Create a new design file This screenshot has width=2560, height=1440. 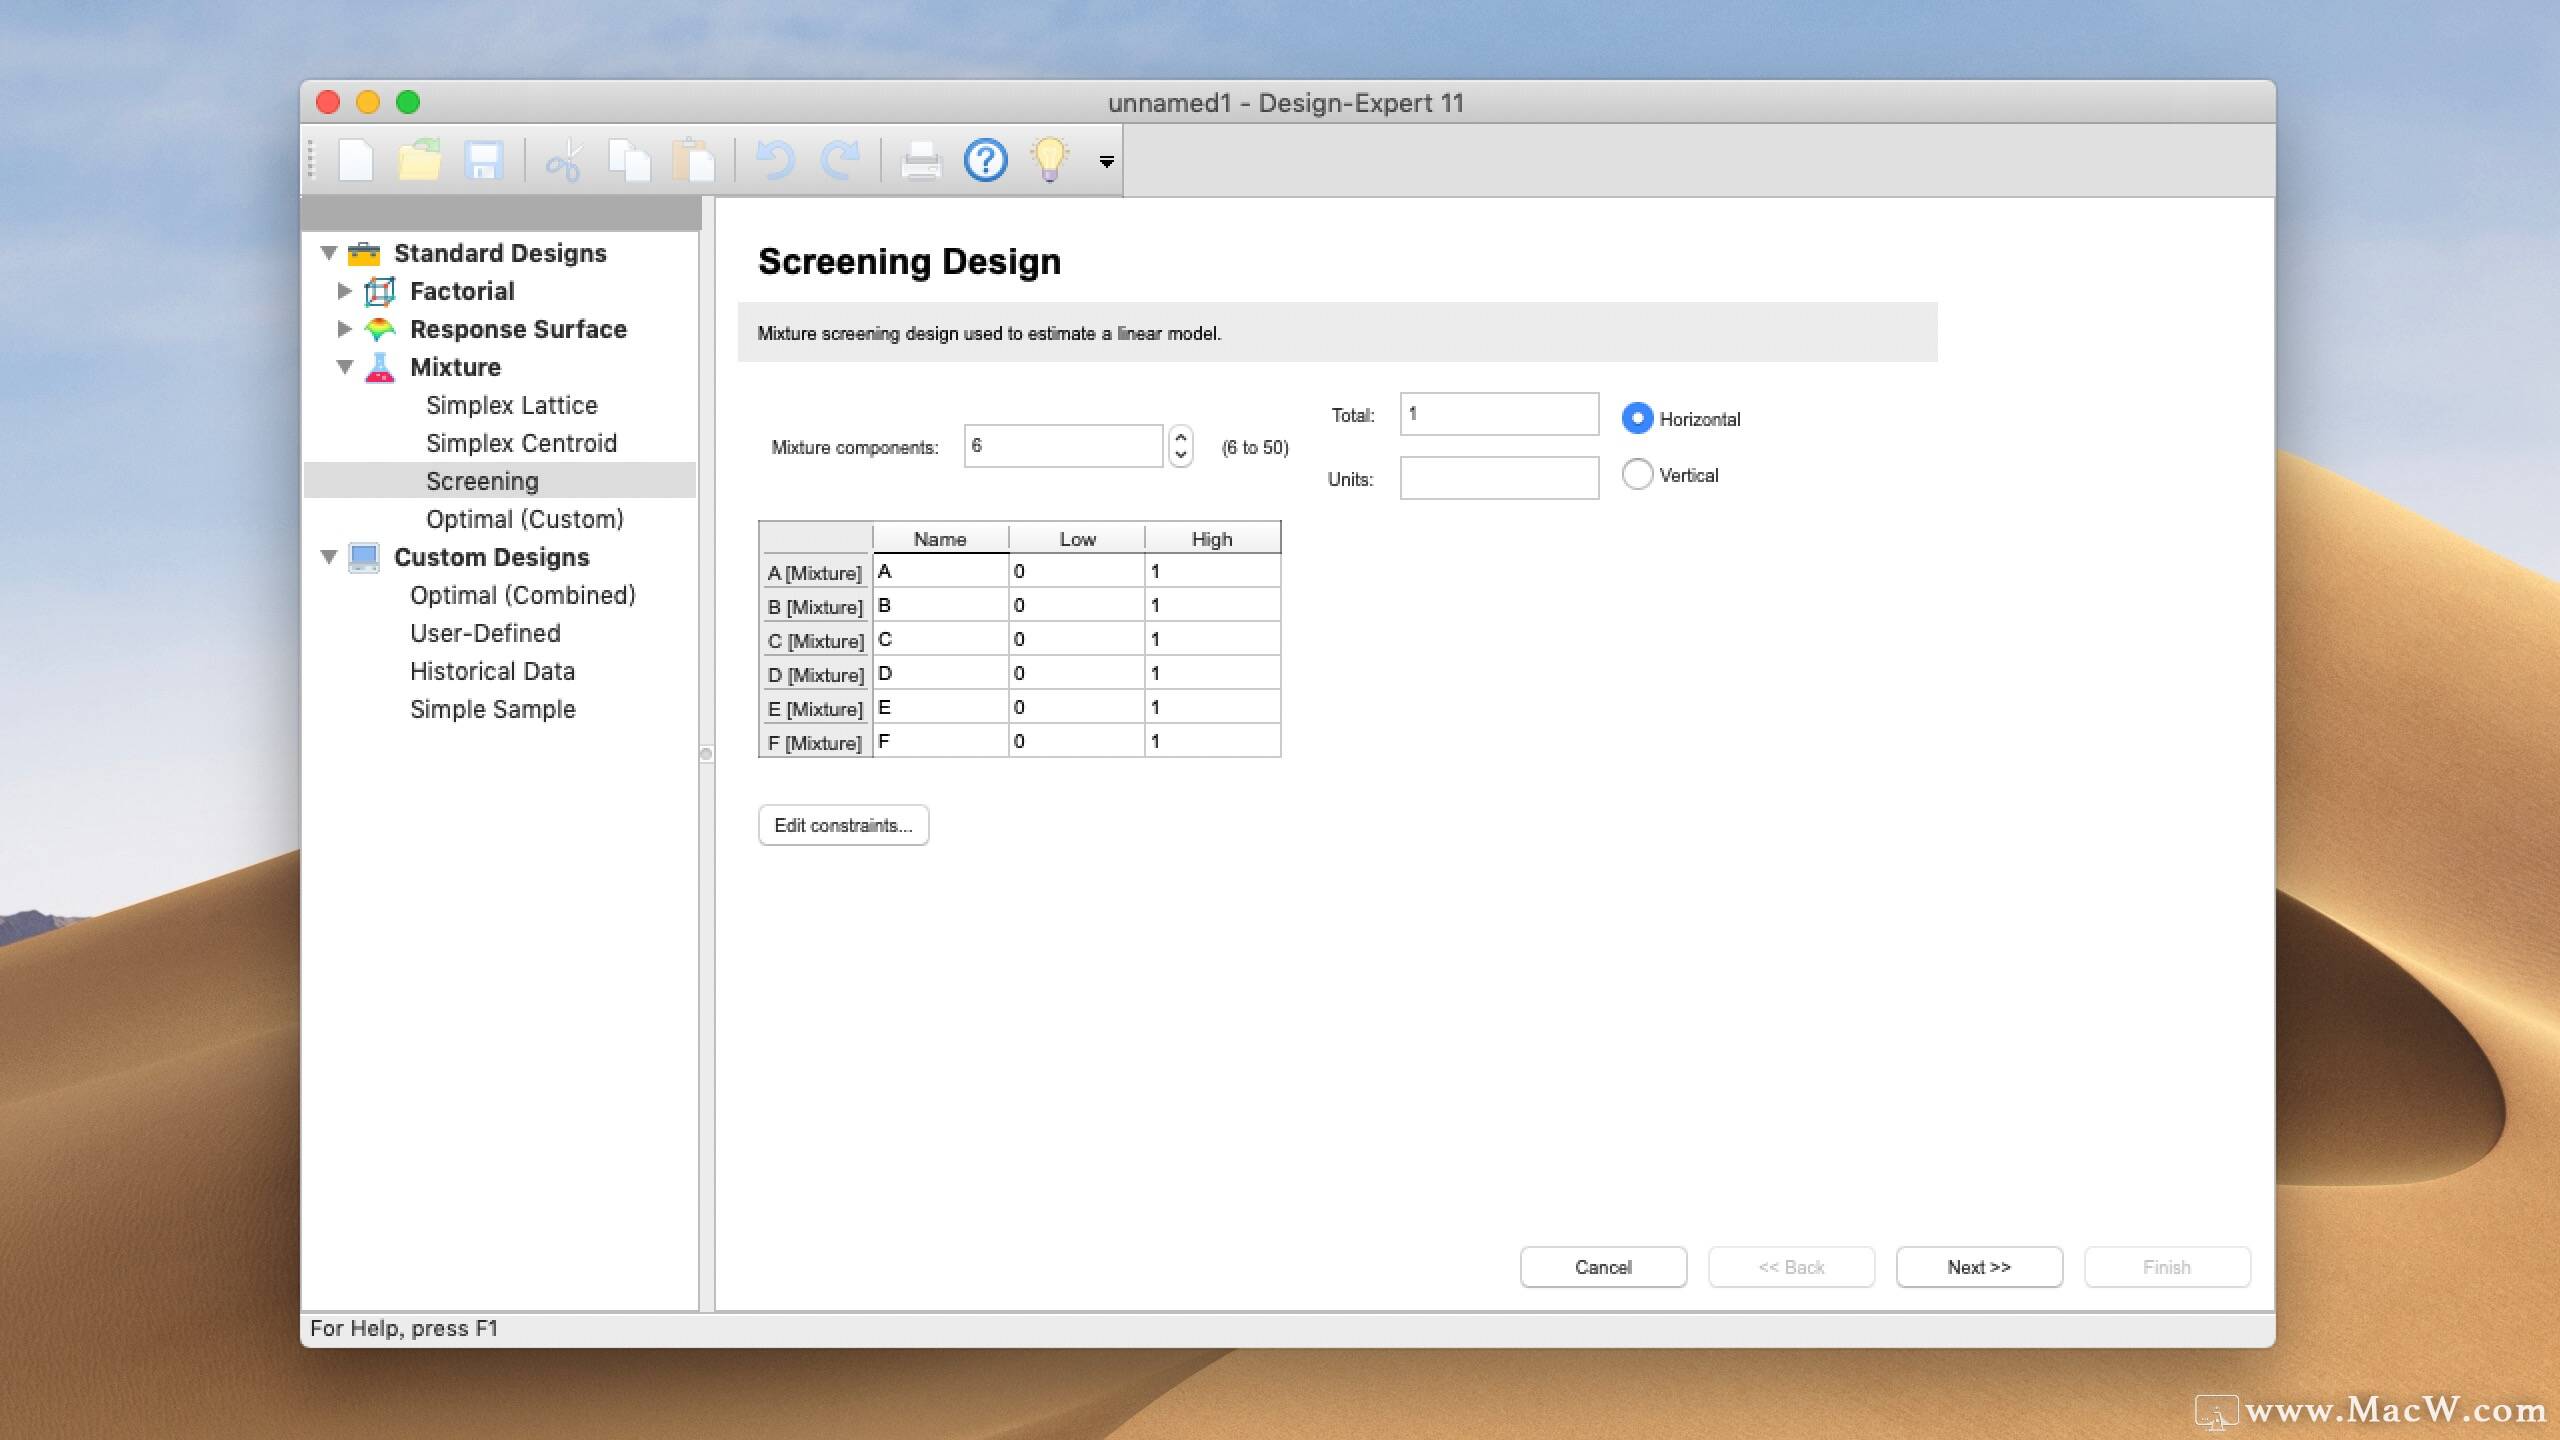(356, 160)
